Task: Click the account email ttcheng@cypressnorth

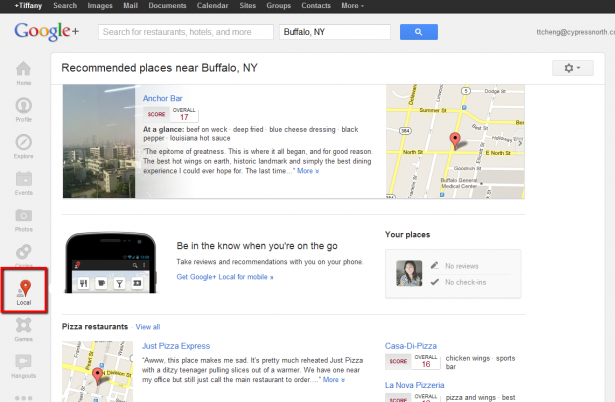Action: coord(575,32)
